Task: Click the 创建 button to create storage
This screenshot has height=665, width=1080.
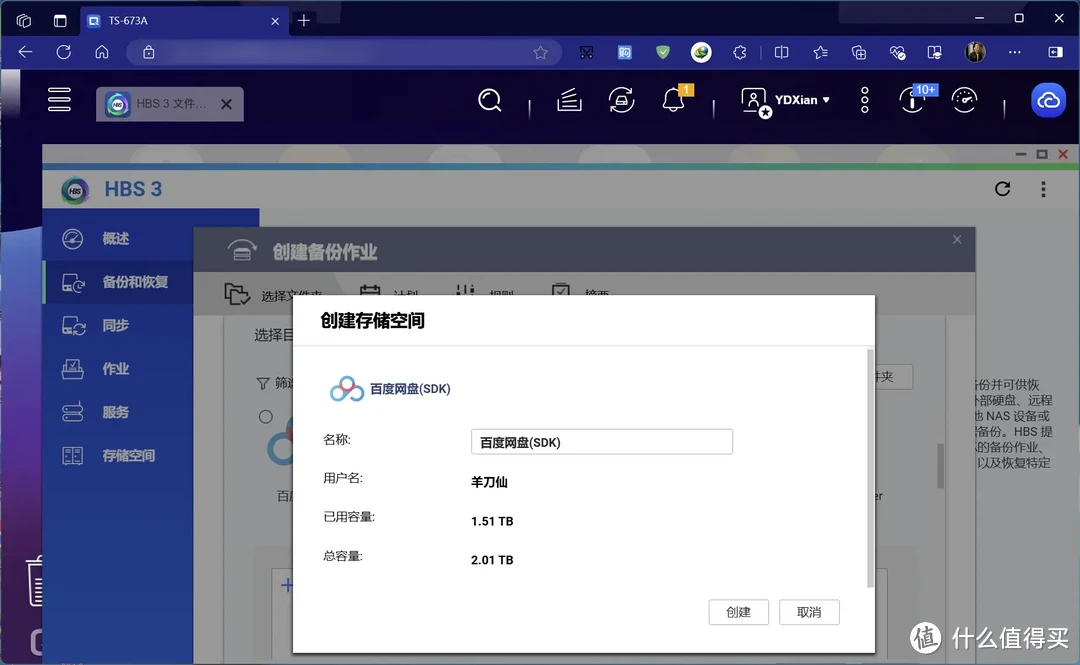Action: (x=738, y=612)
